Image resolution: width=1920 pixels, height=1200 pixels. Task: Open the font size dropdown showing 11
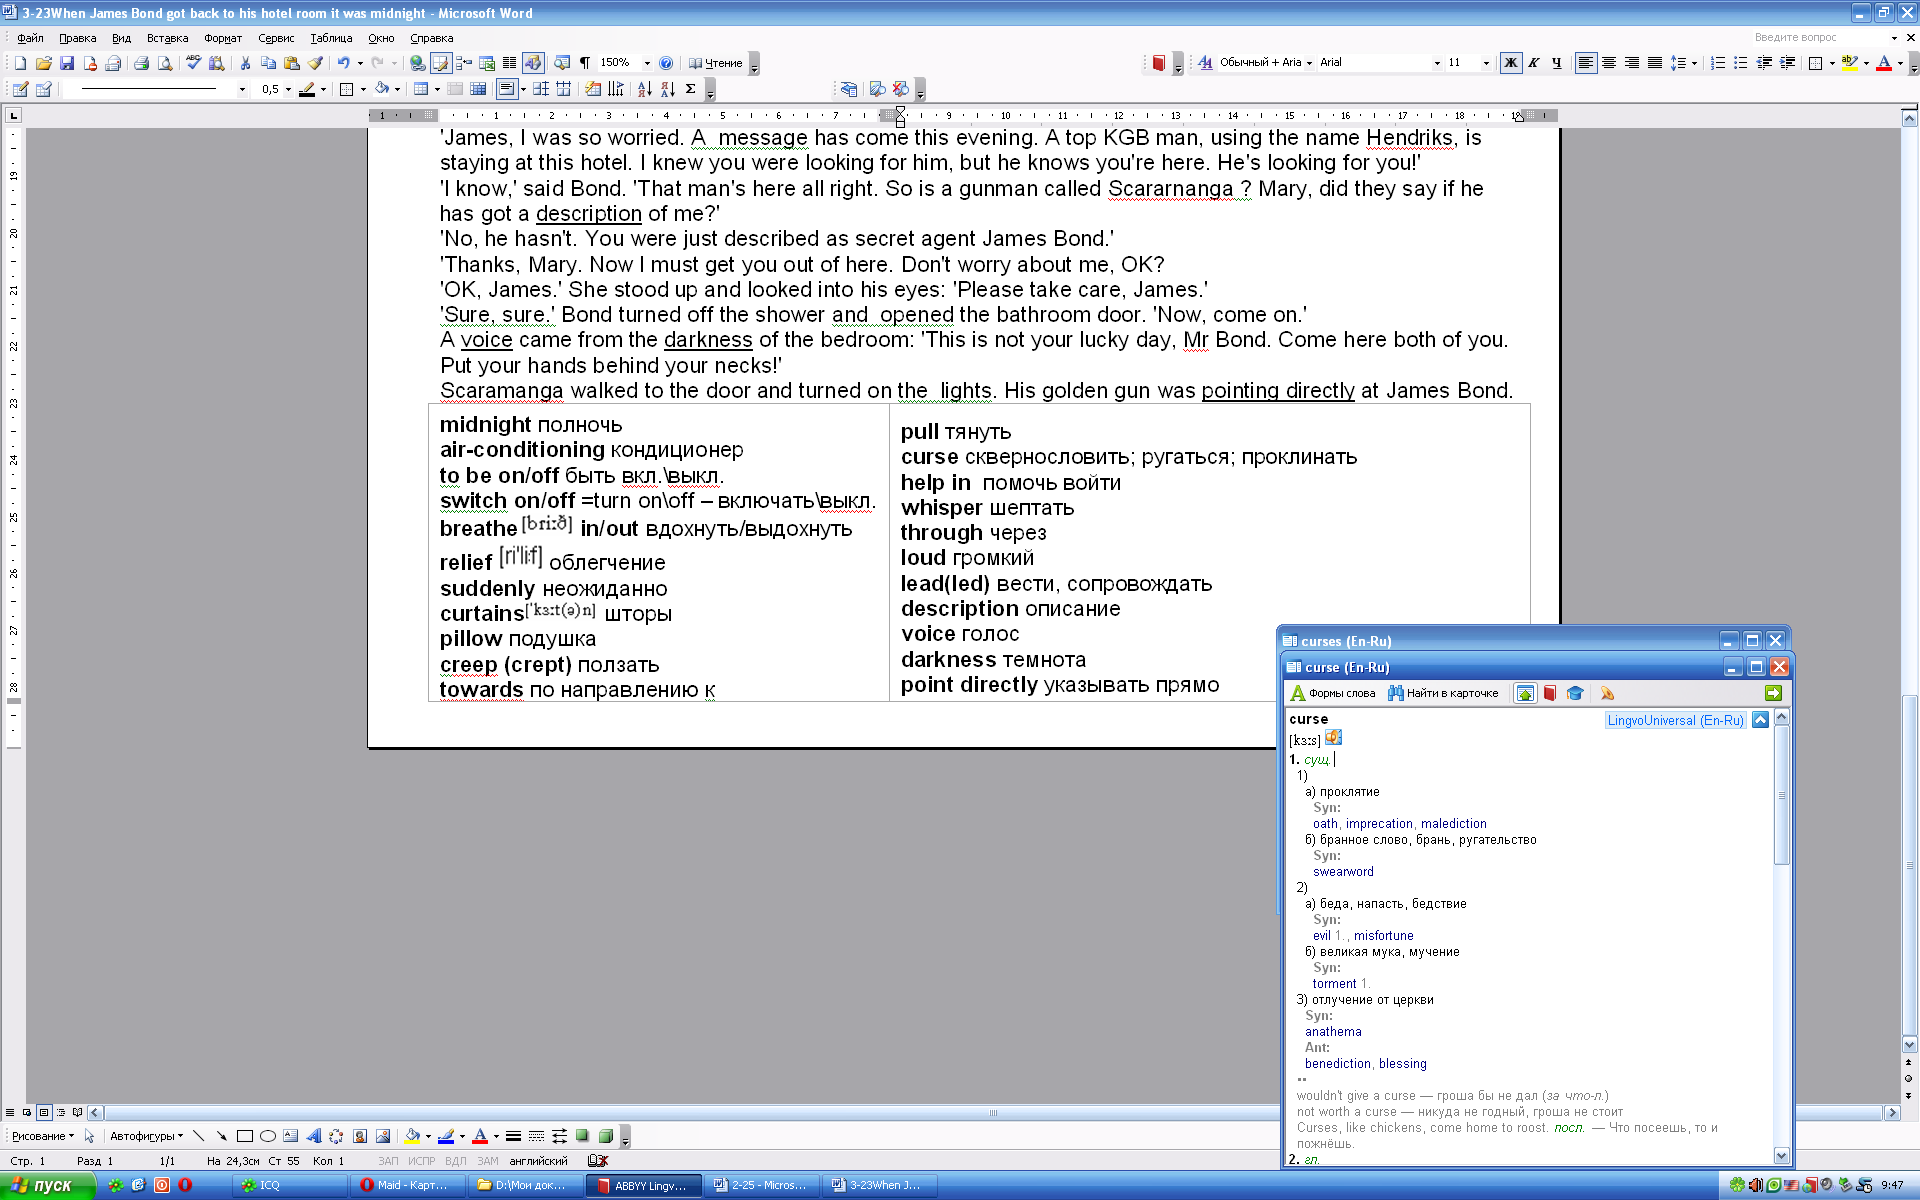tap(1486, 63)
